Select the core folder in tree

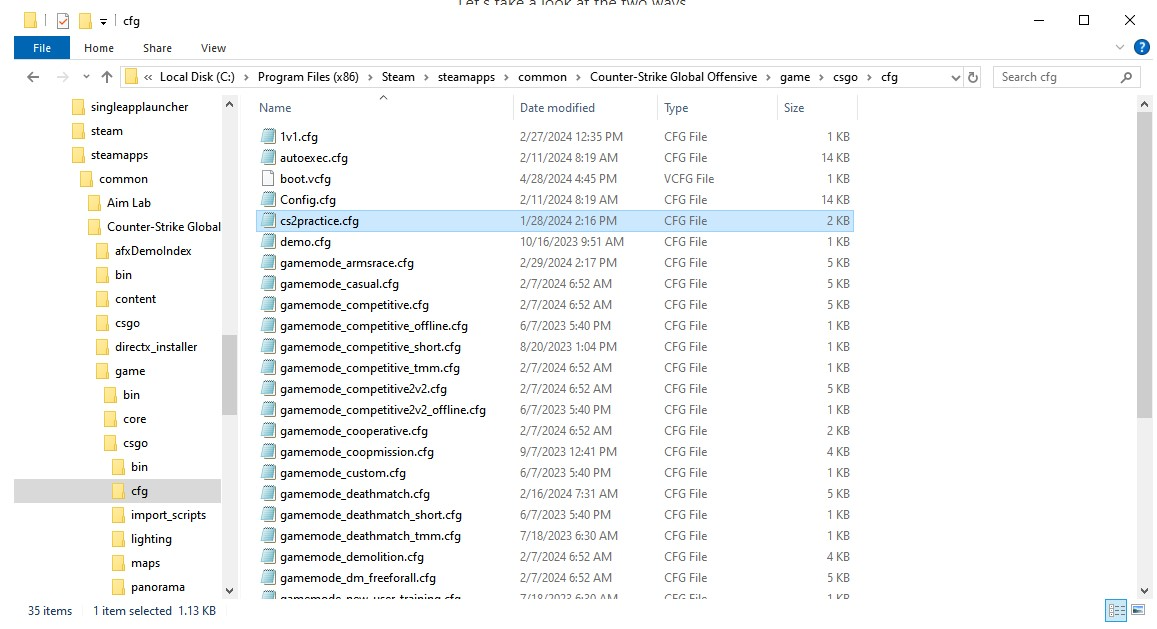point(134,419)
